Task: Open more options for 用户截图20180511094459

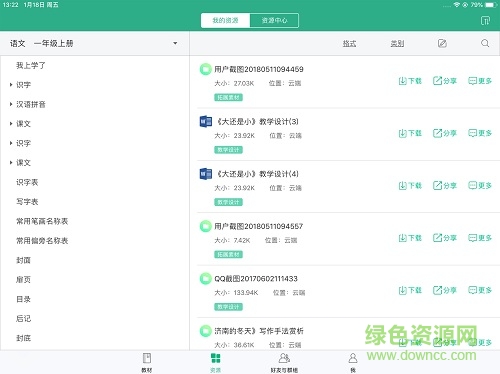Action: 480,81
